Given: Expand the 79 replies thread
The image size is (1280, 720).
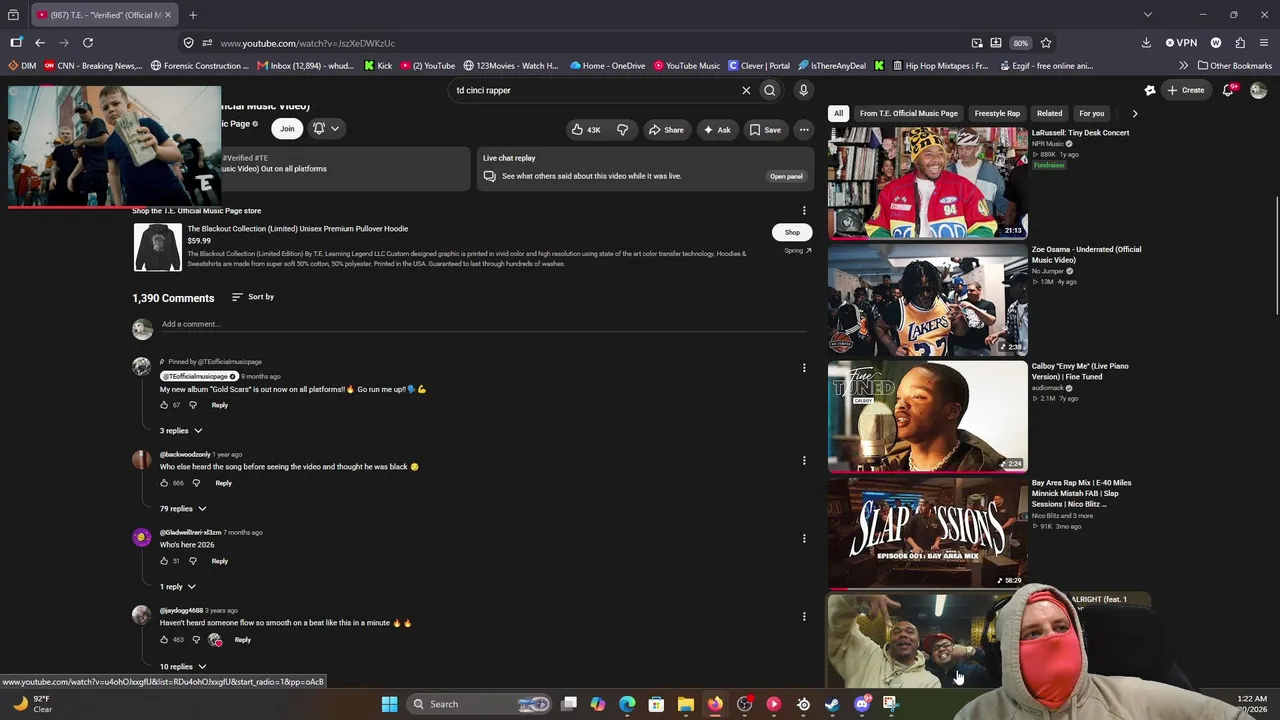Looking at the screenshot, I should pyautogui.click(x=183, y=509).
